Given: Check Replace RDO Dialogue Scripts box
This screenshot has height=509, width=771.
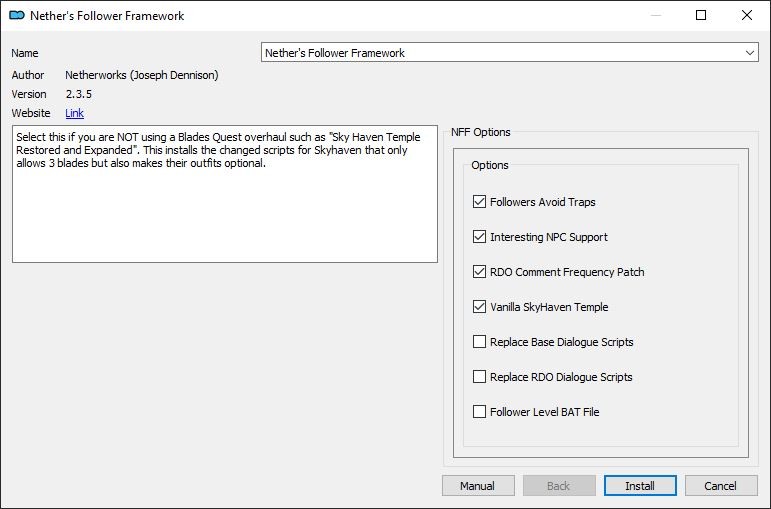Looking at the screenshot, I should pyautogui.click(x=479, y=376).
